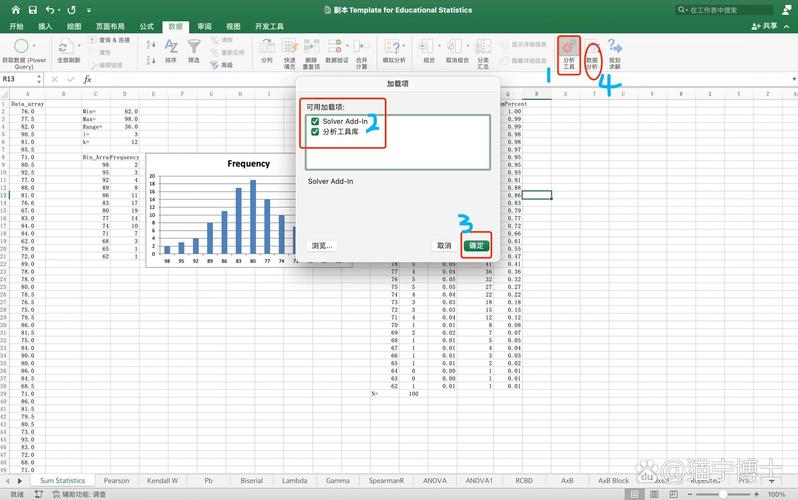Click the 浏览... button in dialog
Viewport: 798px width, 500px height.
coord(322,245)
